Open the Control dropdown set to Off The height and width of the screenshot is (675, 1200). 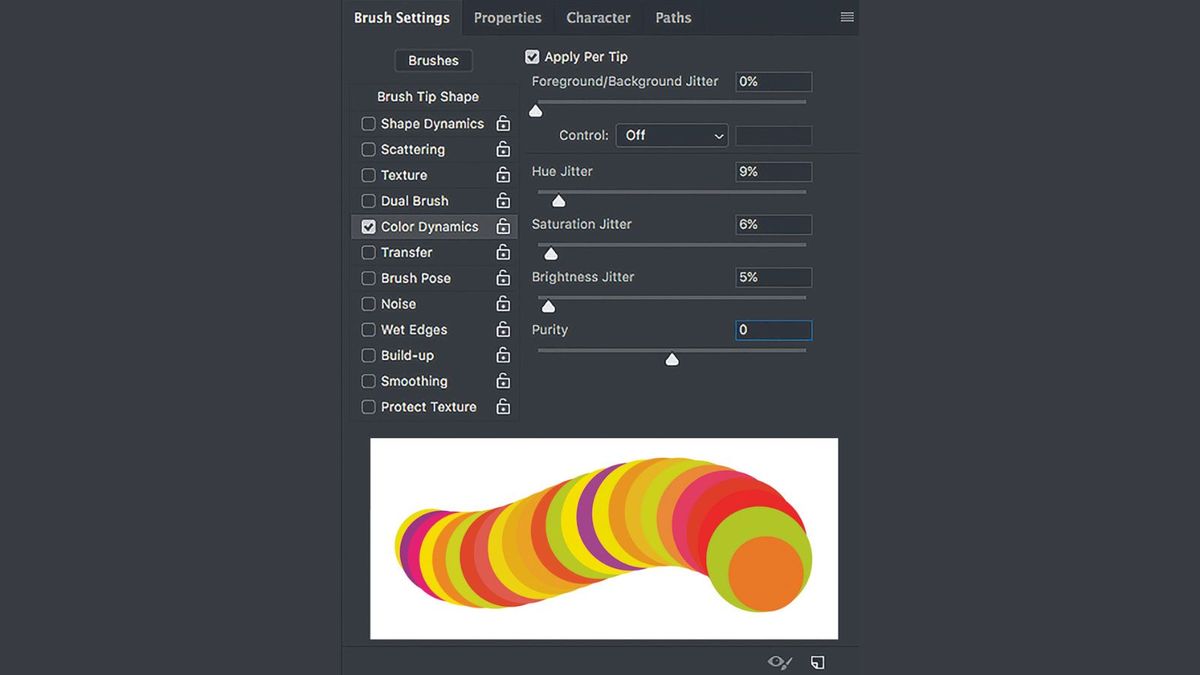[671, 135]
